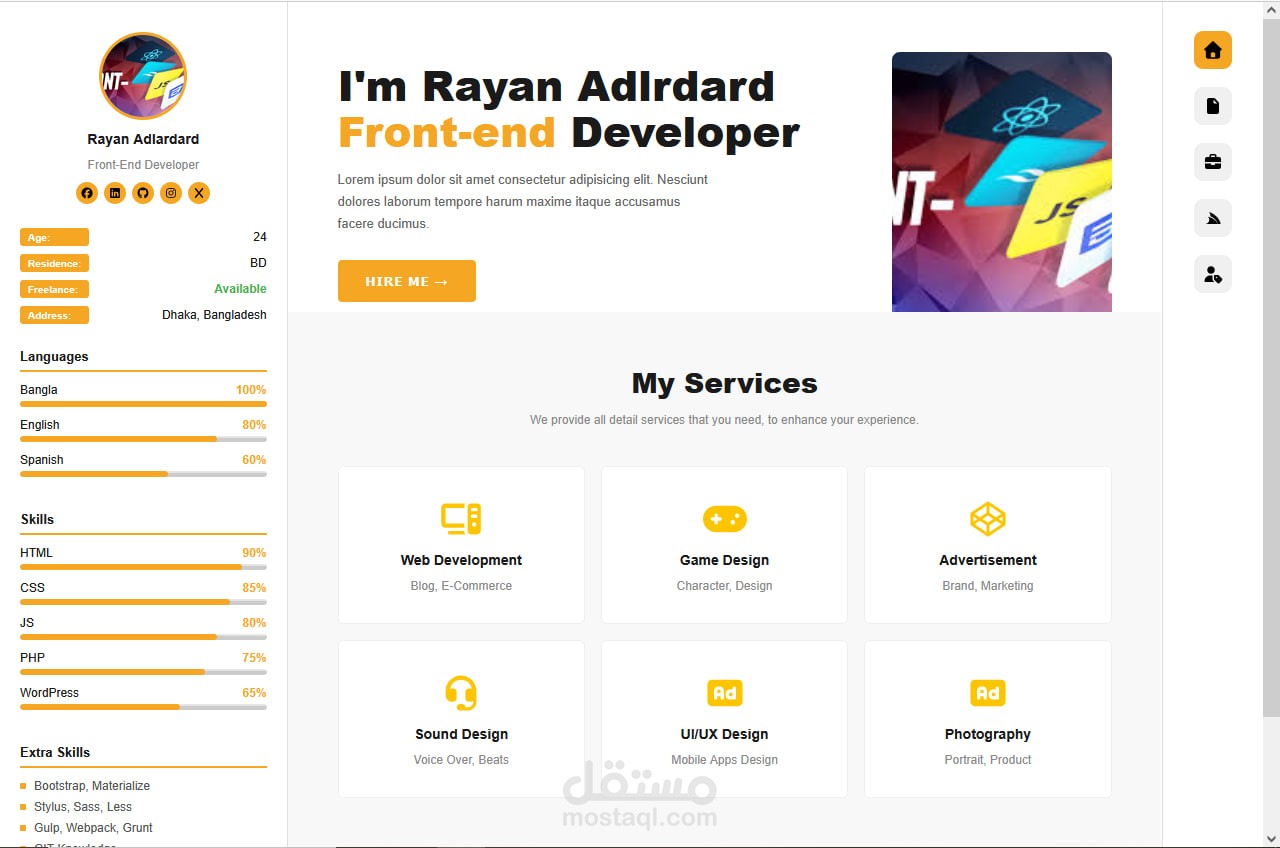Click the Residence label badge
The height and width of the screenshot is (848, 1280).
point(54,263)
